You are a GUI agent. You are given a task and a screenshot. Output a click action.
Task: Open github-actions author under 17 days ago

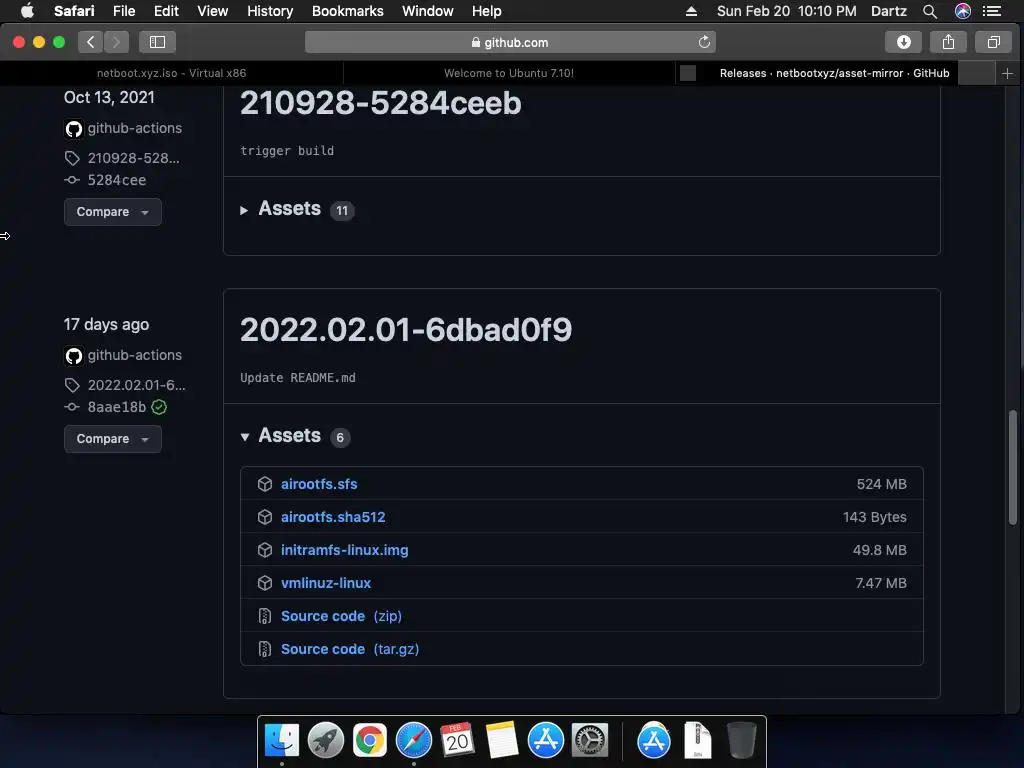pyautogui.click(x=135, y=355)
